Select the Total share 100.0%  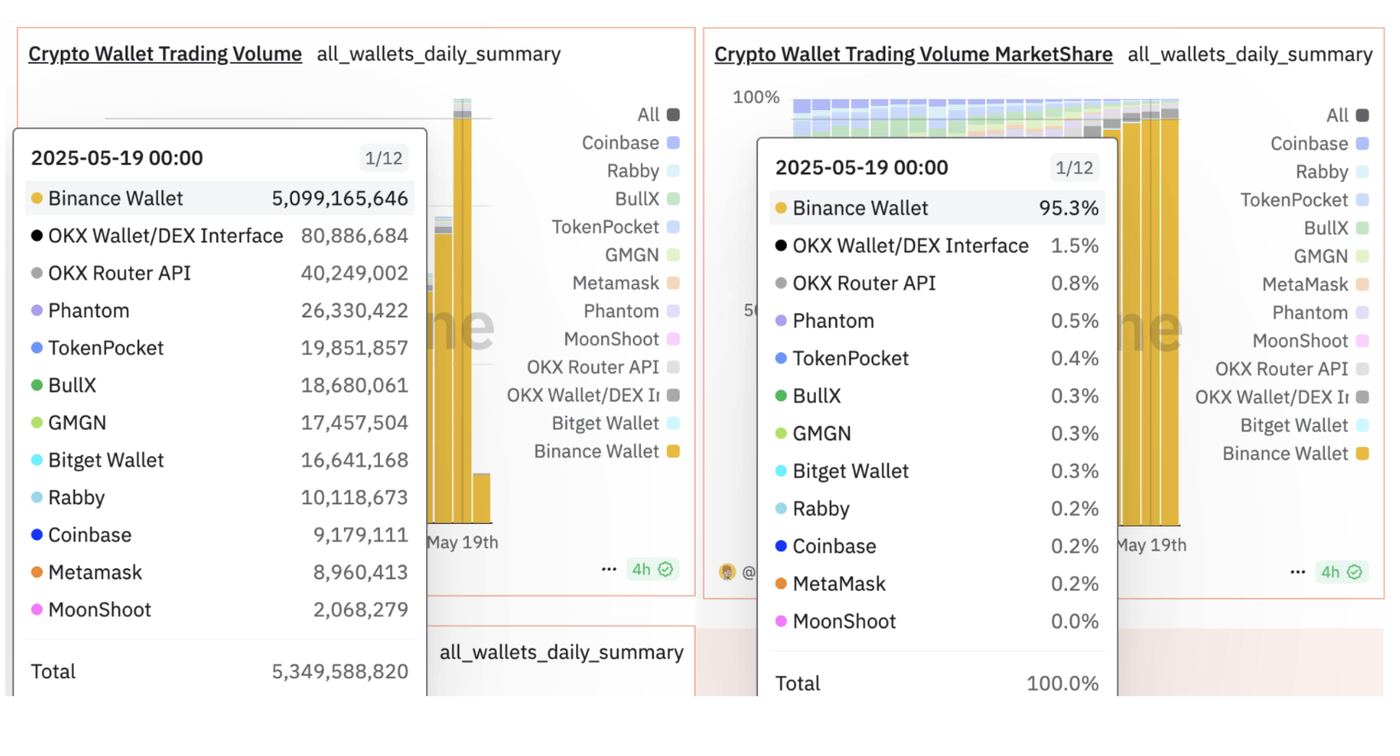(x=1063, y=684)
